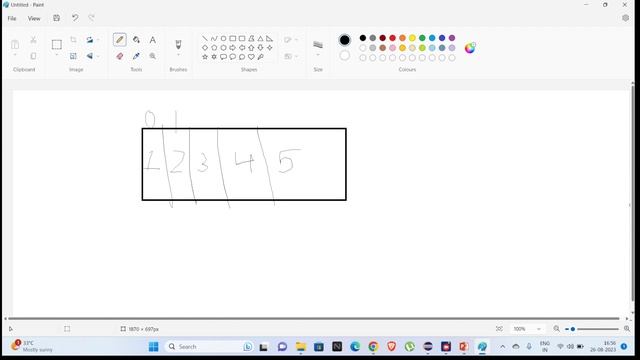This screenshot has width=640, height=360.
Task: Click the Save icon
Action: tap(57, 18)
